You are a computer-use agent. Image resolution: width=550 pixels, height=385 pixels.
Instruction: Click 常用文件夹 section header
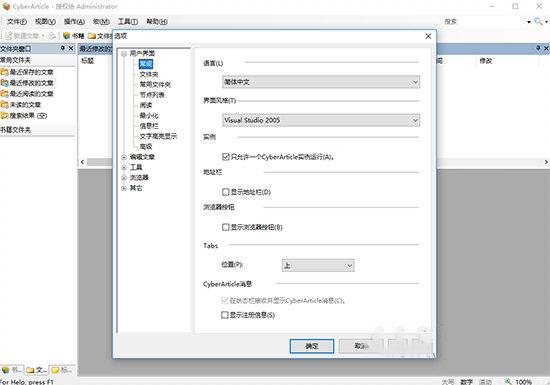click(x=38, y=60)
